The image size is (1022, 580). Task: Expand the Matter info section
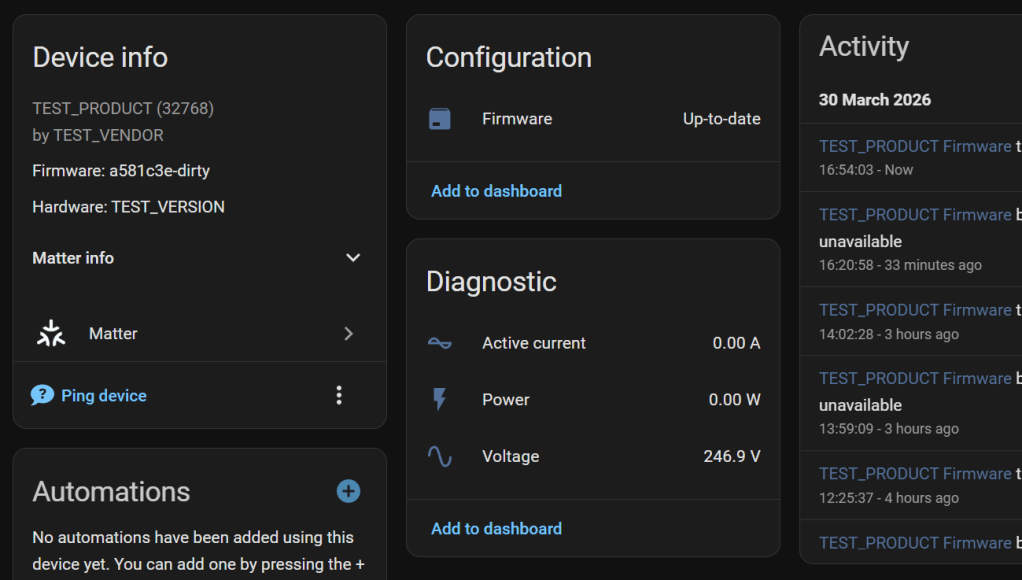tap(352, 258)
